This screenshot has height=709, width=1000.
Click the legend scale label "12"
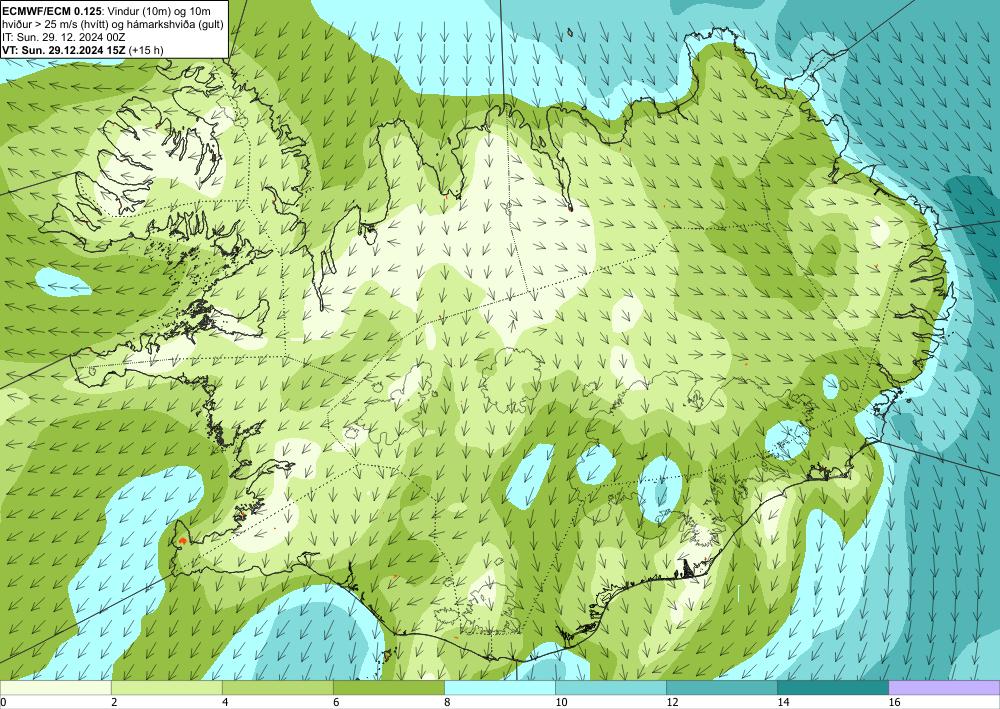tap(672, 702)
